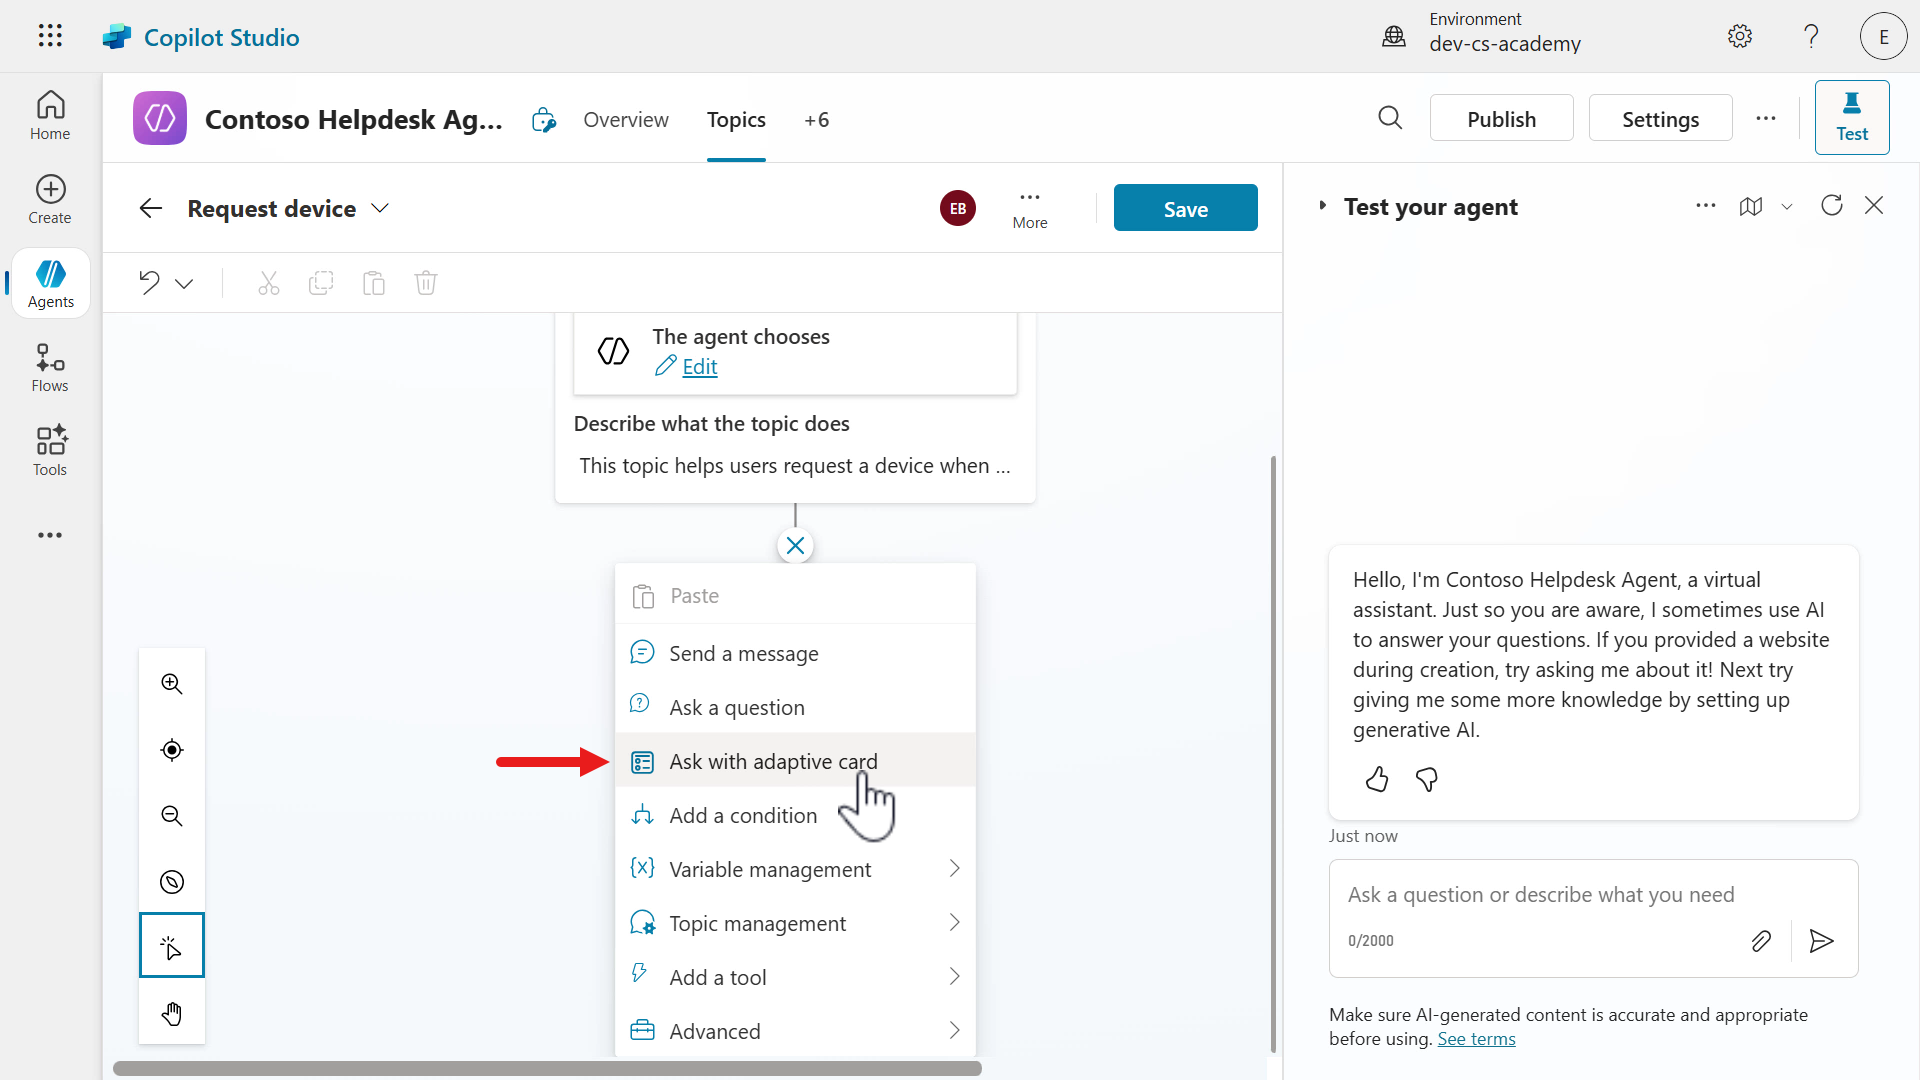Attach a file in the test chat
Viewport: 1920px width, 1080px height.
[x=1761, y=940]
